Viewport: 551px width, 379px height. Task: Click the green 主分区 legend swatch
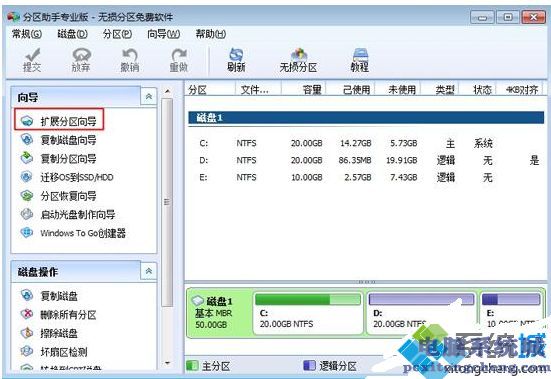(x=192, y=365)
